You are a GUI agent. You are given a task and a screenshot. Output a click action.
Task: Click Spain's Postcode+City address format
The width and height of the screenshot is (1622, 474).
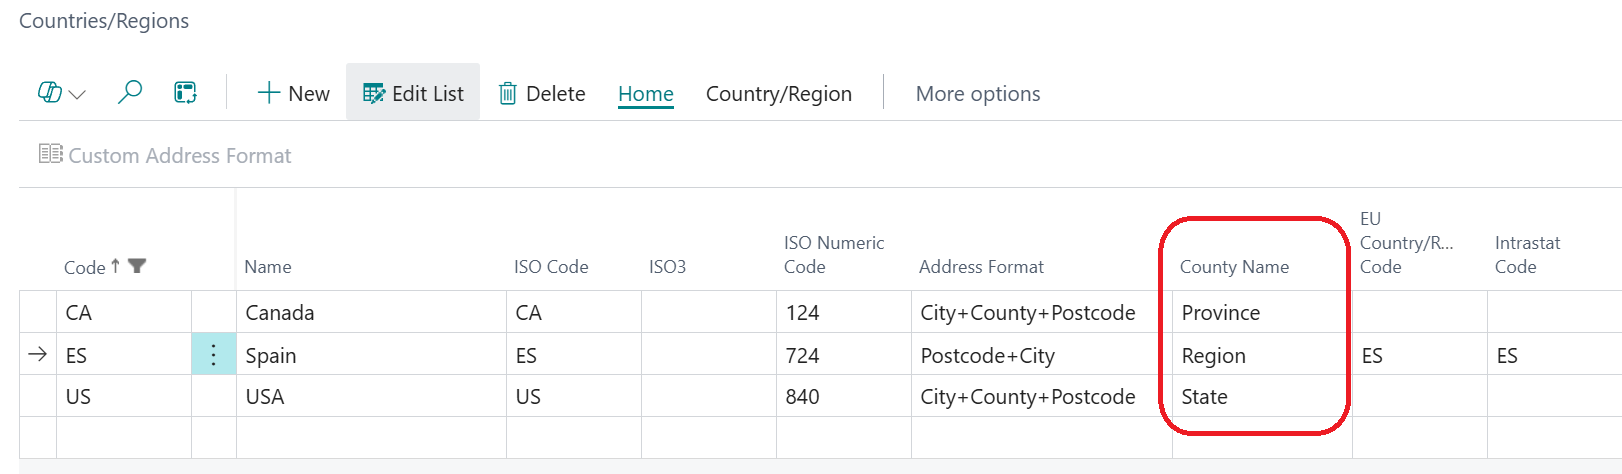[1042, 355]
